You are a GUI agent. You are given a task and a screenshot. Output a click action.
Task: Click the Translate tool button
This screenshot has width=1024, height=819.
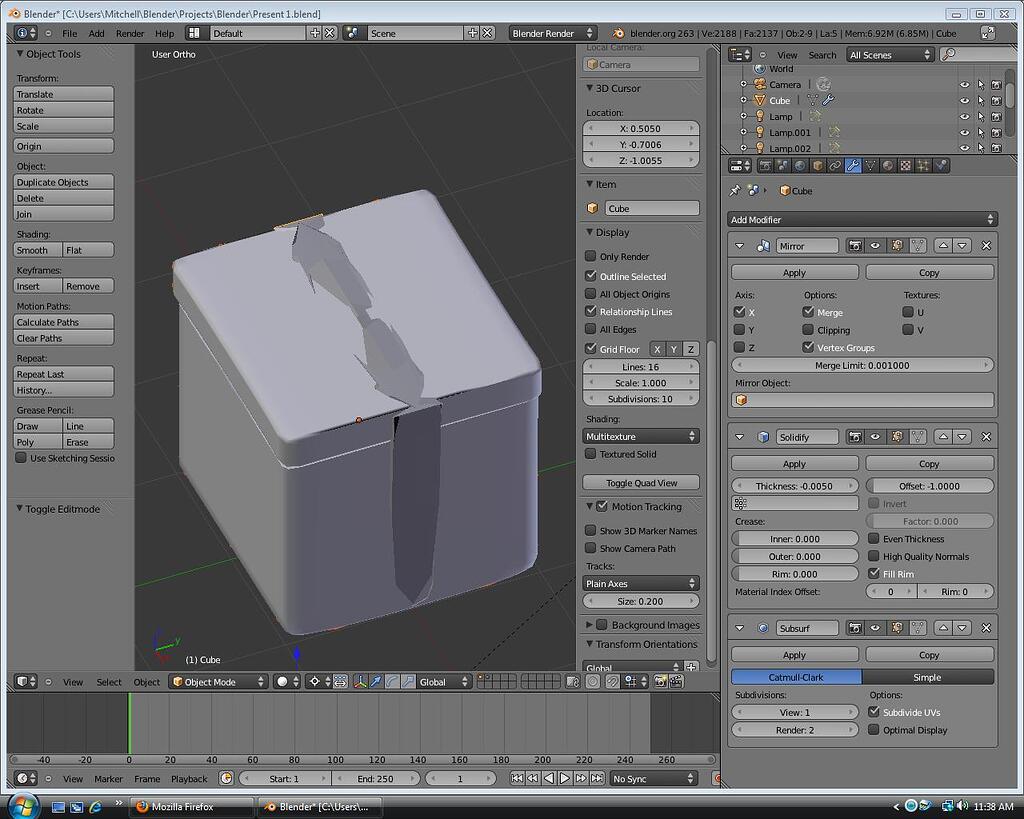pyautogui.click(x=63, y=94)
